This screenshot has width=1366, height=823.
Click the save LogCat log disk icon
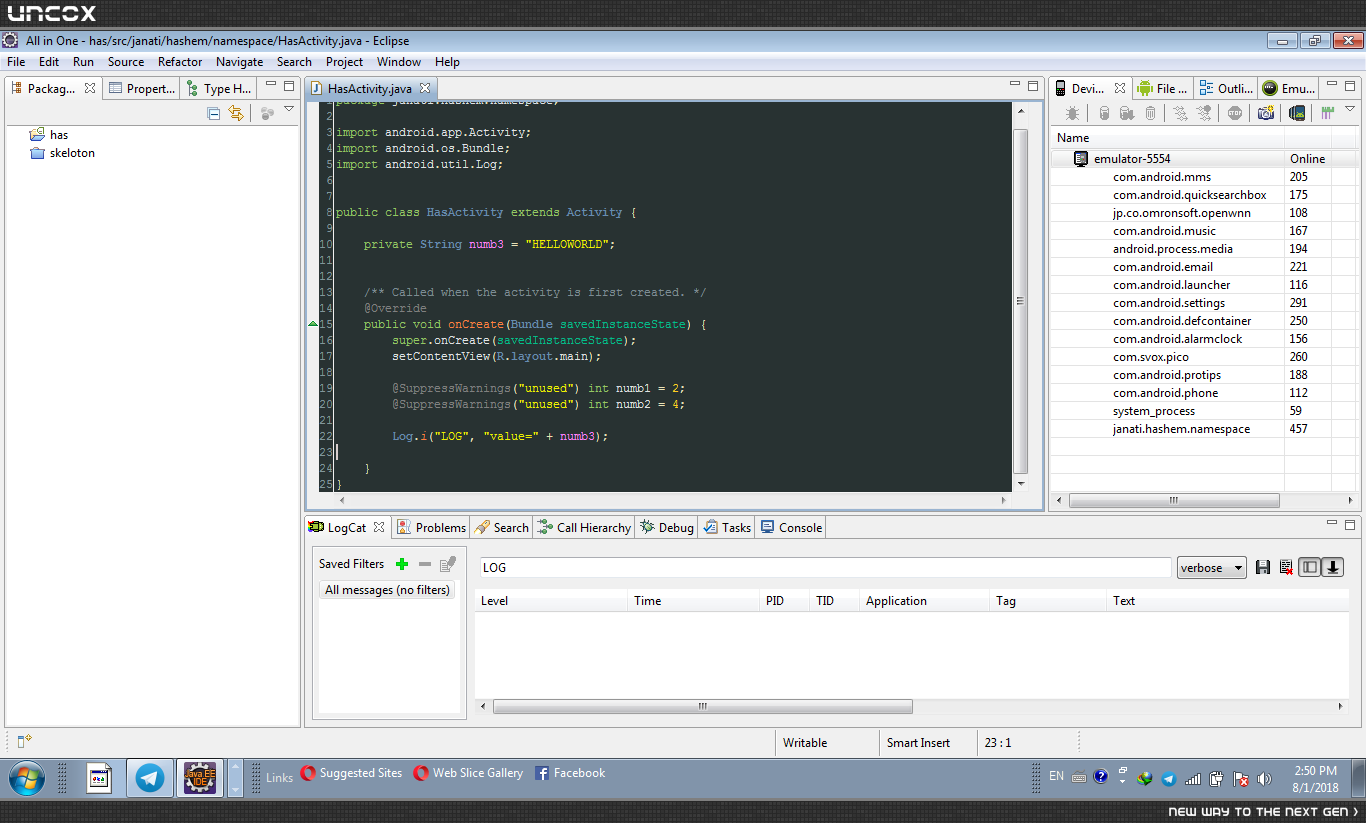(1263, 568)
